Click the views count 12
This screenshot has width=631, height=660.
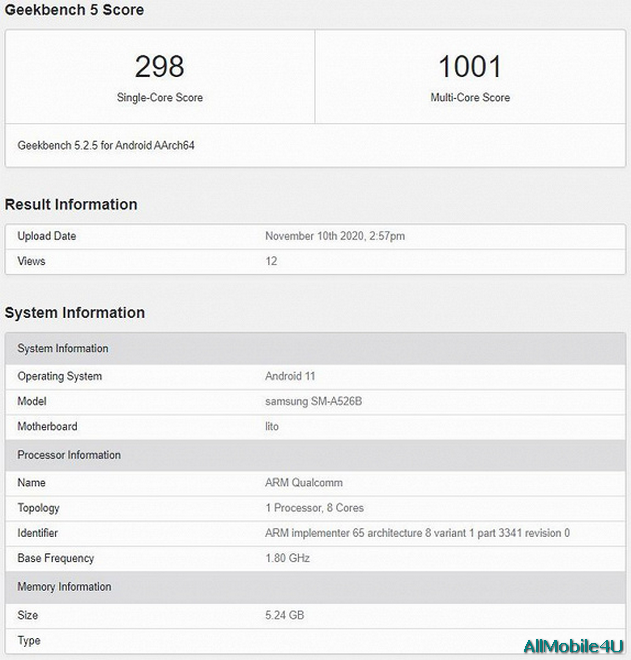tap(271, 261)
